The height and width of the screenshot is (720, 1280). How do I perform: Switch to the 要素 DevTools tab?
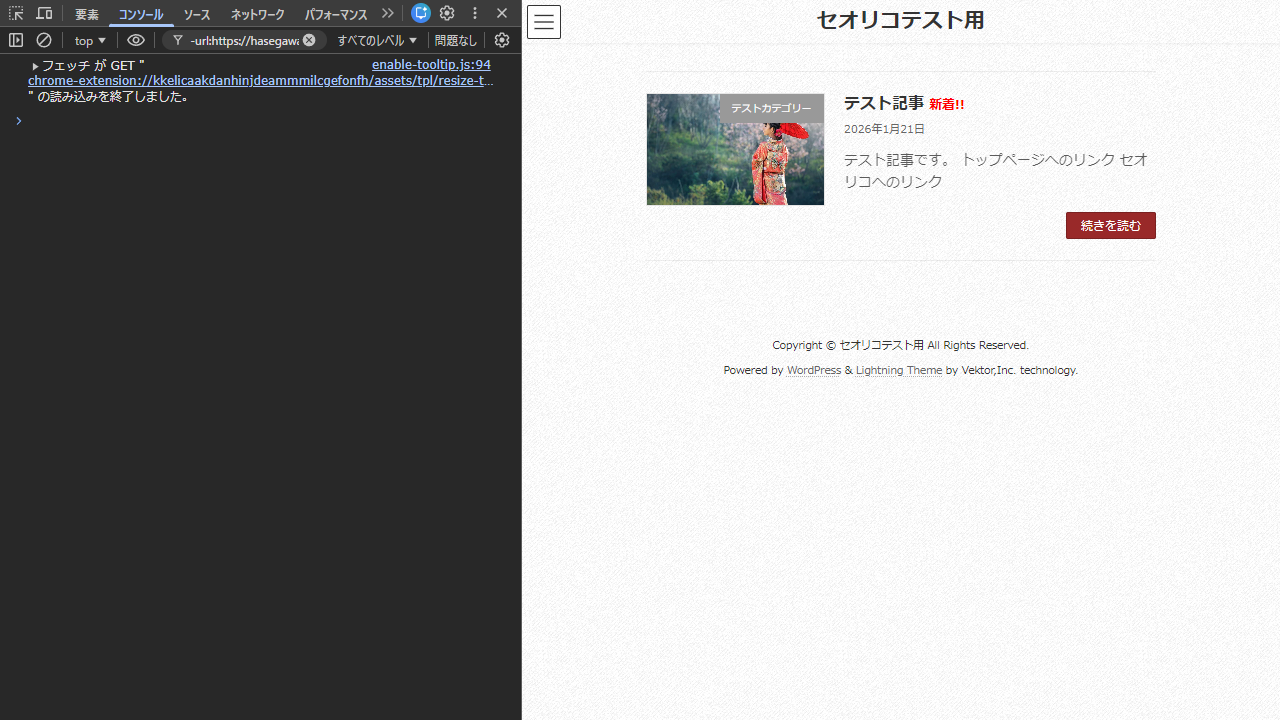point(86,14)
